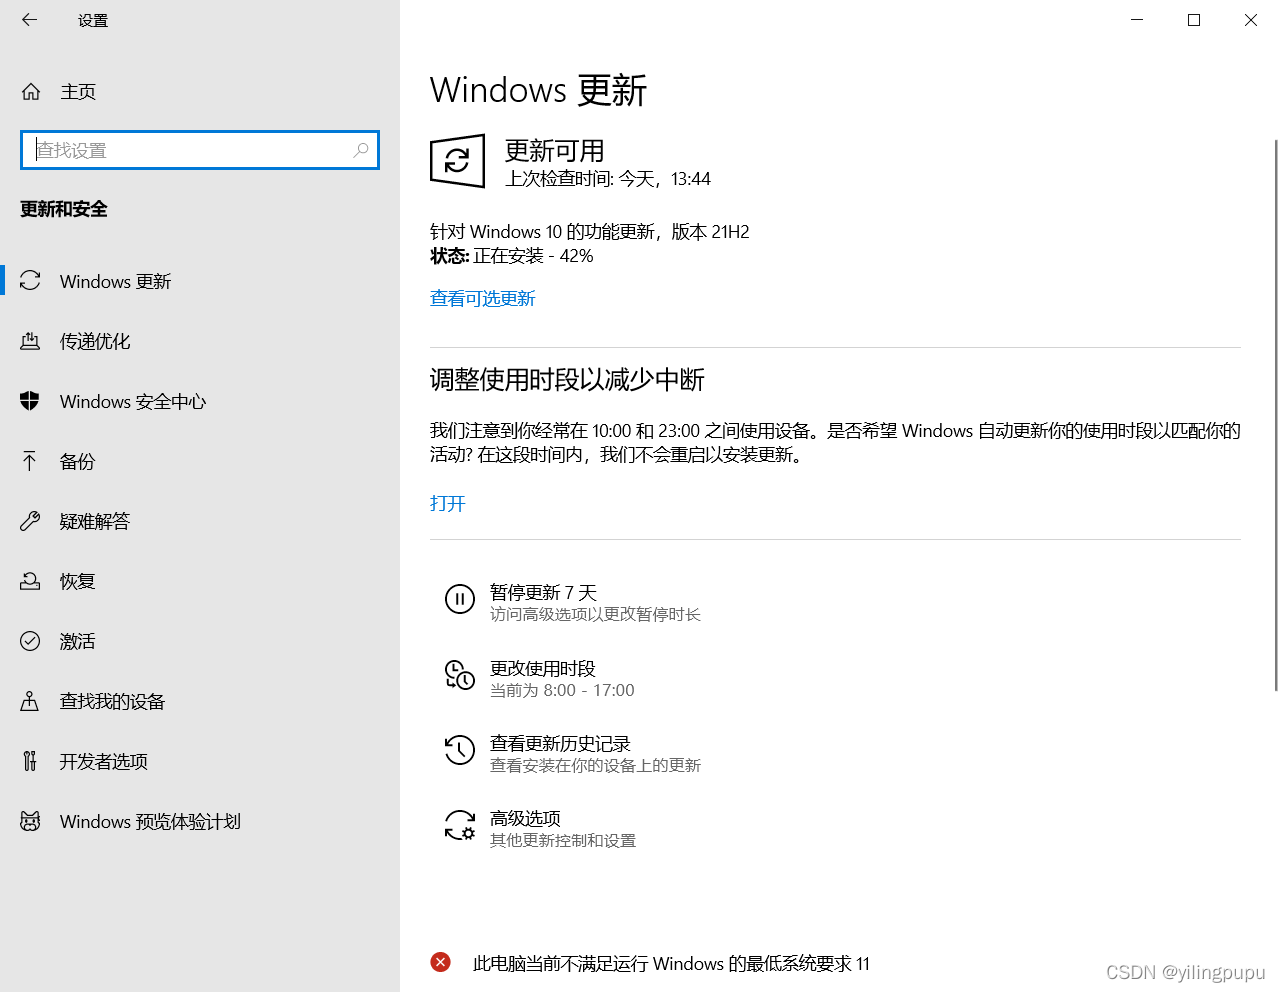The height and width of the screenshot is (992, 1280).
Task: Click the back arrow in Settings header
Action: click(29, 20)
